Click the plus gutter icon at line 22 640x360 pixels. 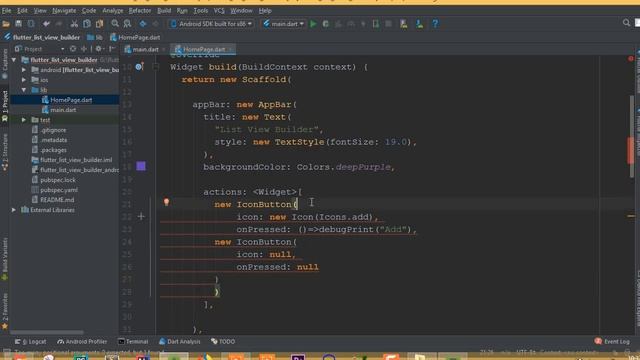[141, 217]
